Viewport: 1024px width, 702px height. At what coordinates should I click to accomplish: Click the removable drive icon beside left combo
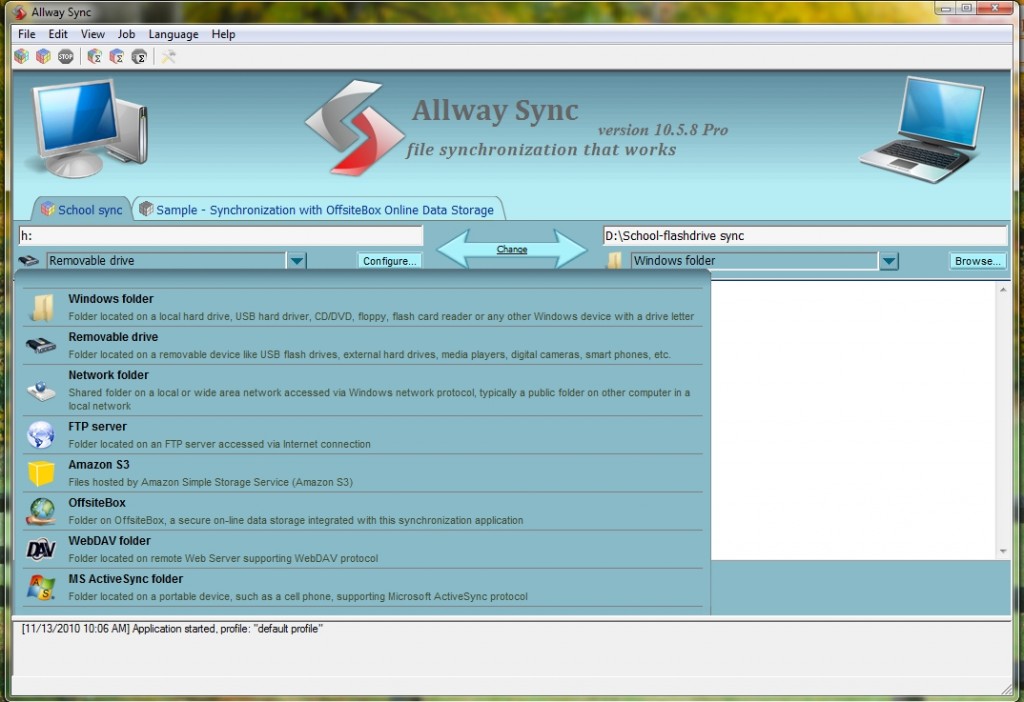29,261
